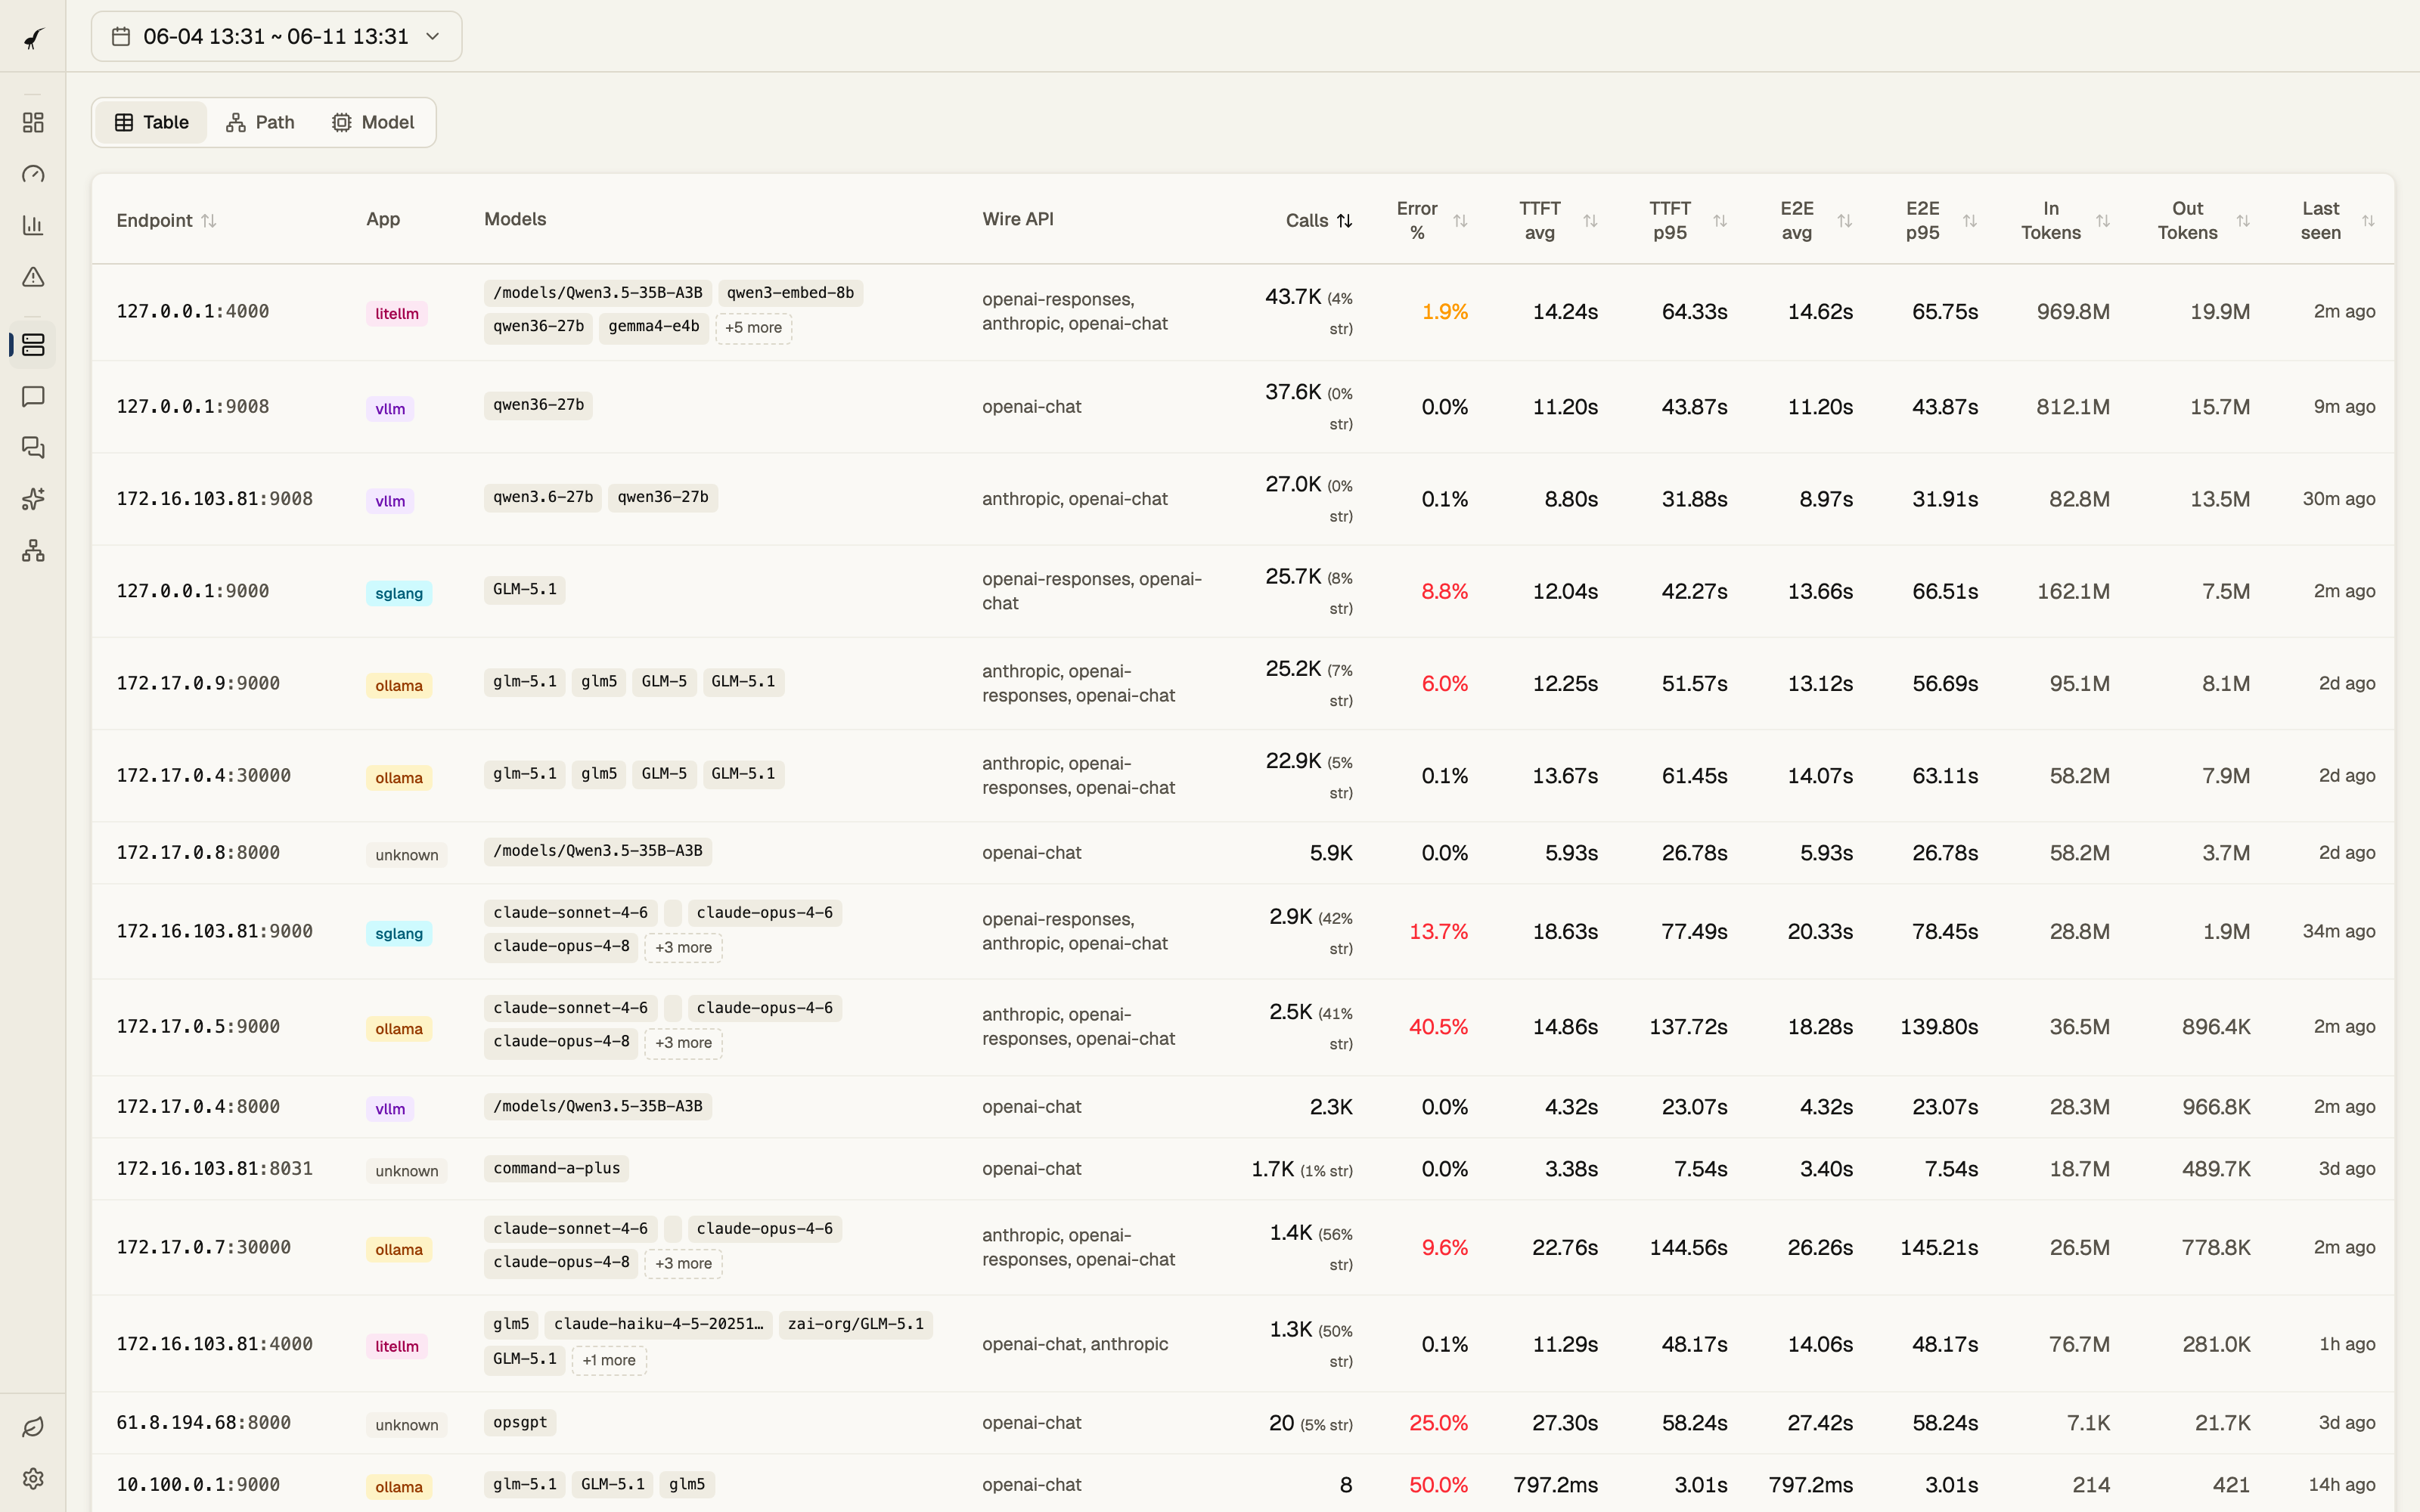
Task: Click the Endpoint column header label
Action: 154,221
